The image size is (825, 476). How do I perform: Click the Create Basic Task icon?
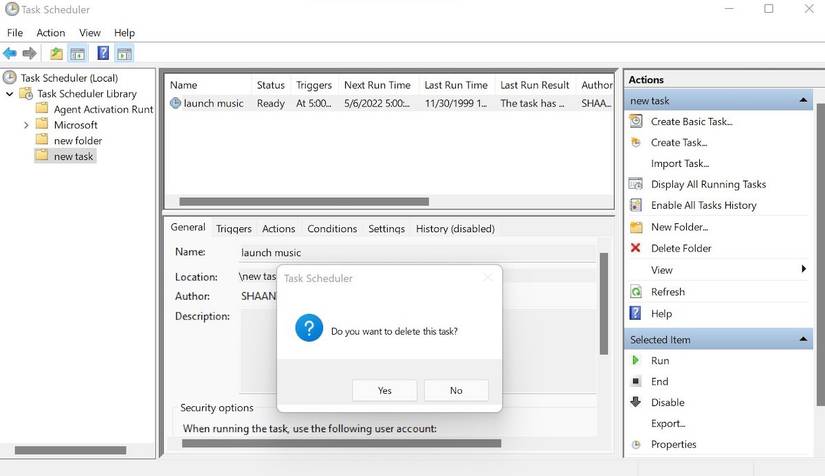[635, 121]
